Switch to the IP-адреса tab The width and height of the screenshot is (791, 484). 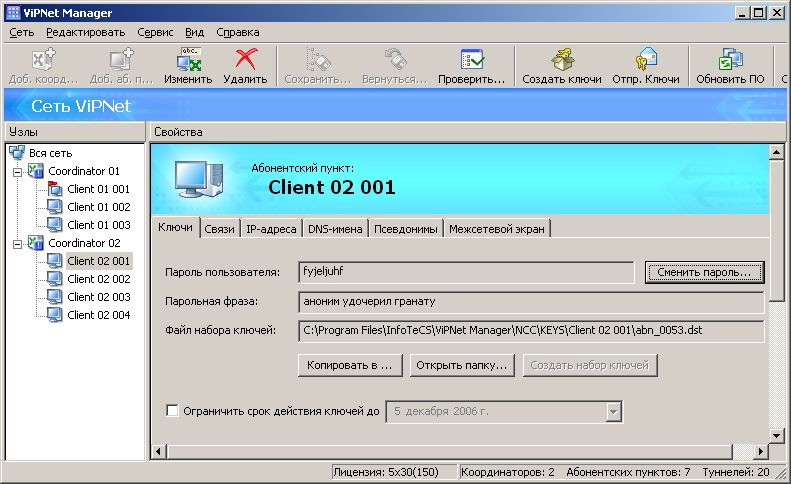[271, 229]
